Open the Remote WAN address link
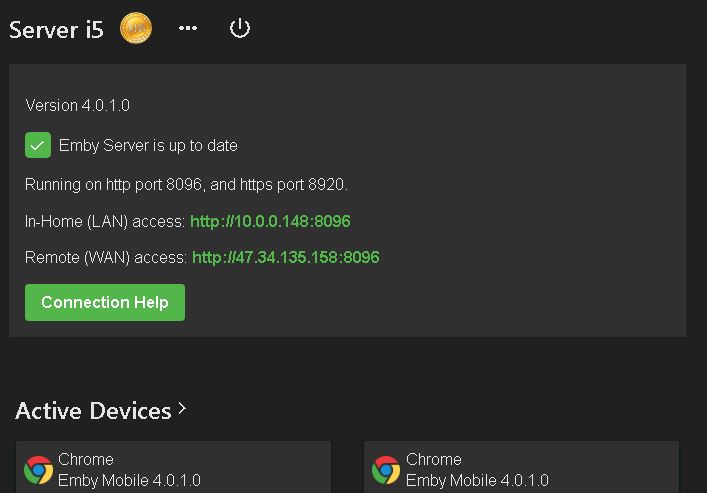707x493 pixels. [285, 258]
